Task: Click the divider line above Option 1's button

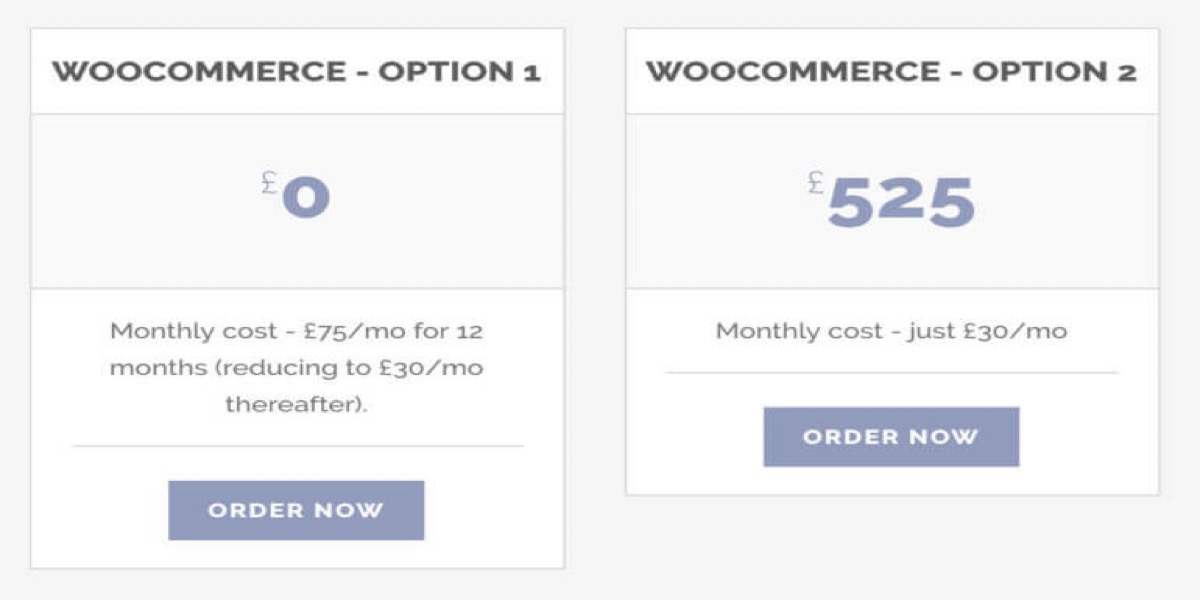Action: [297, 446]
